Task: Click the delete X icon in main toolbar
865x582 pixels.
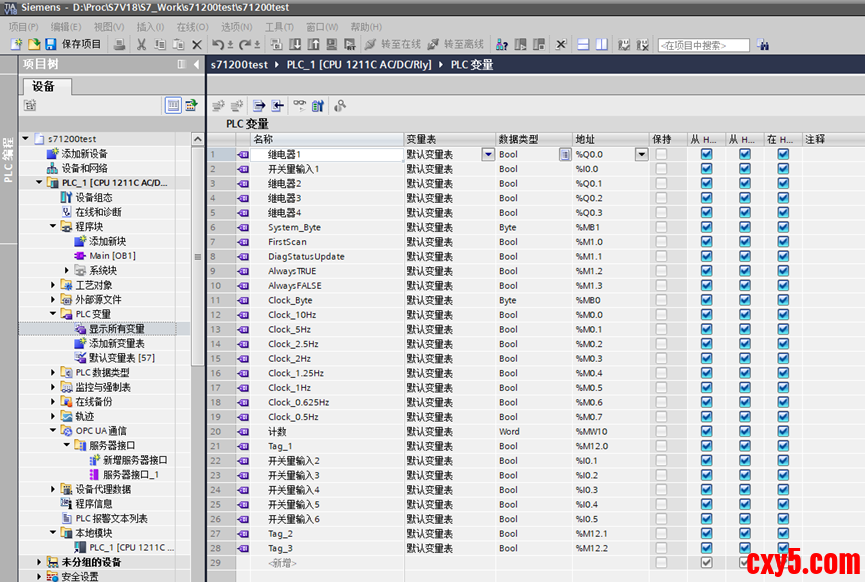Action: pos(196,45)
